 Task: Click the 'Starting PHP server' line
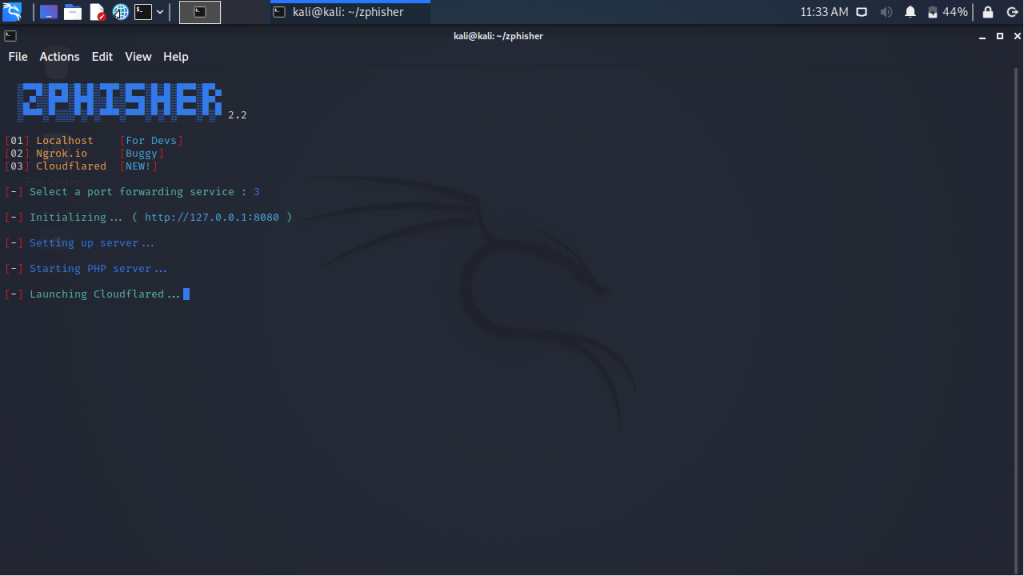86,268
